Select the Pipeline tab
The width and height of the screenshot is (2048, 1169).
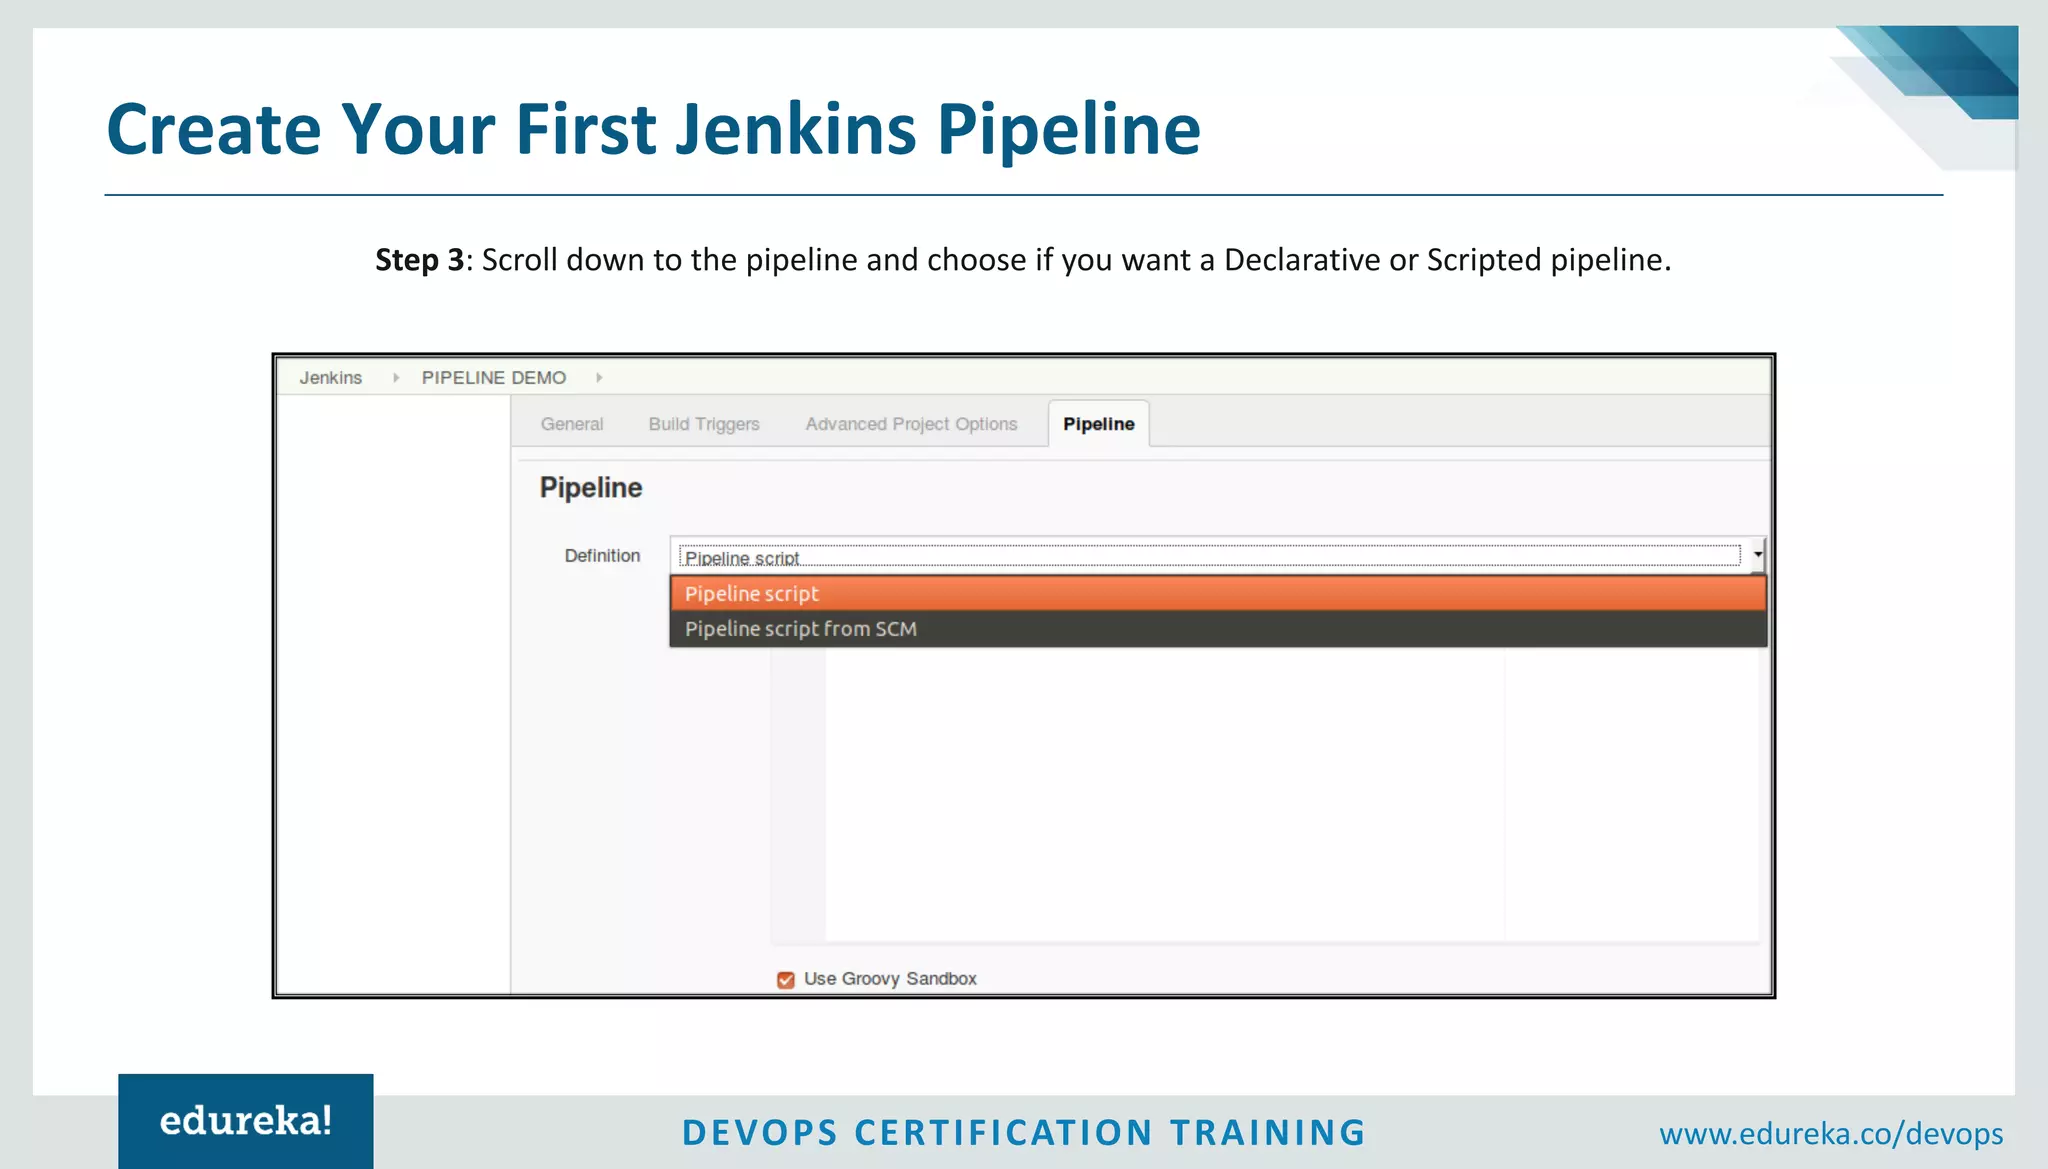(x=1099, y=424)
